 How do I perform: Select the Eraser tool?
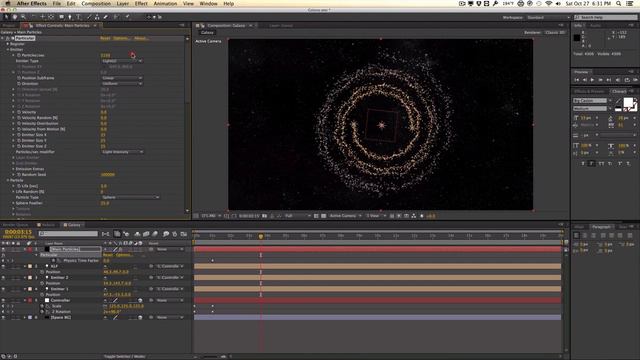click(x=105, y=17)
